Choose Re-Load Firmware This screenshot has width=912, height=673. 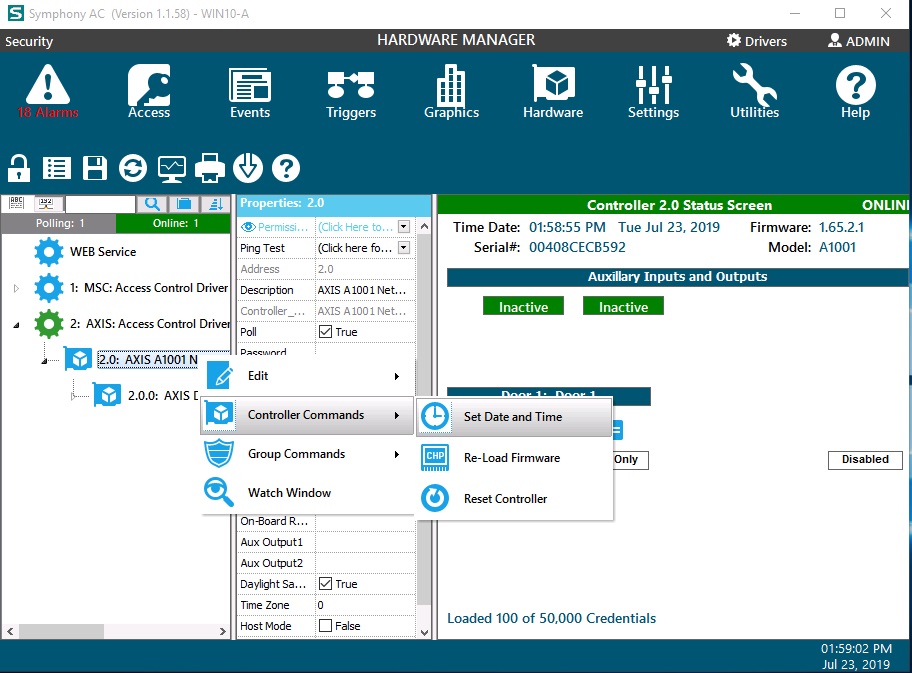[514, 458]
